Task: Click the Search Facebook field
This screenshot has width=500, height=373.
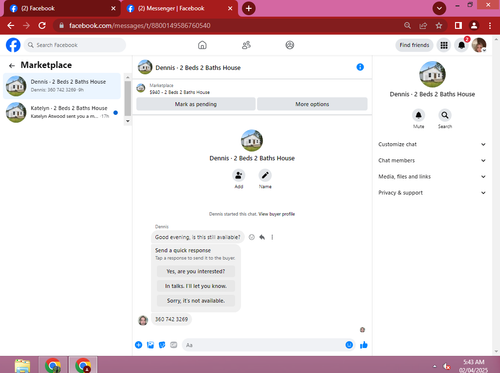Action: (75, 45)
